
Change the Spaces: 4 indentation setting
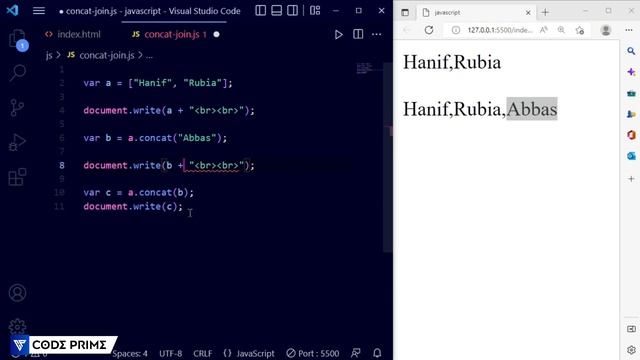130,353
